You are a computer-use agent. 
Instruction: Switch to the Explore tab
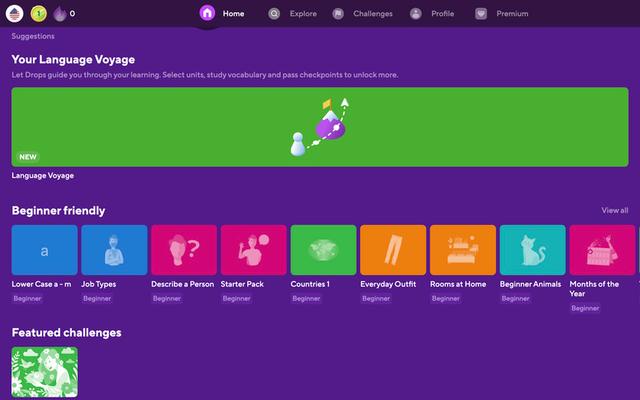[303, 13]
